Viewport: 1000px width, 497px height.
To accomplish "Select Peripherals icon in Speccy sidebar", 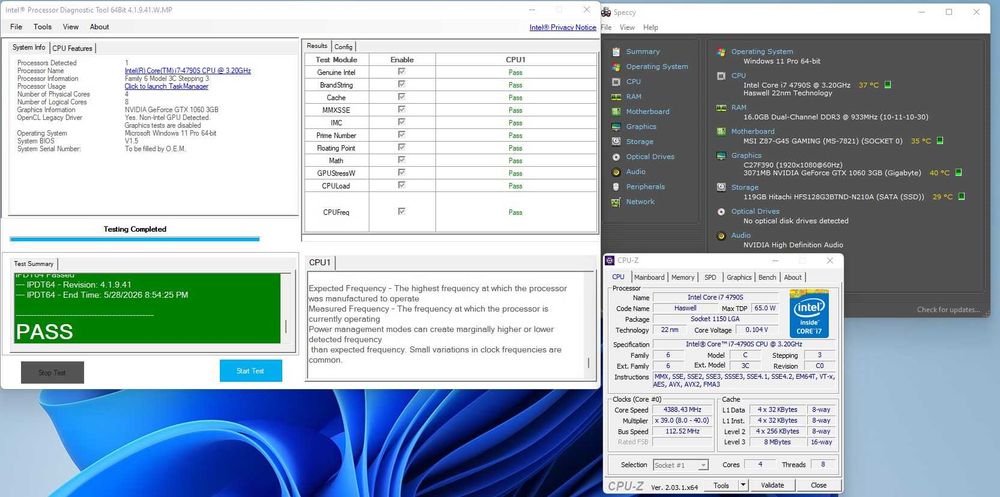I will 615,187.
